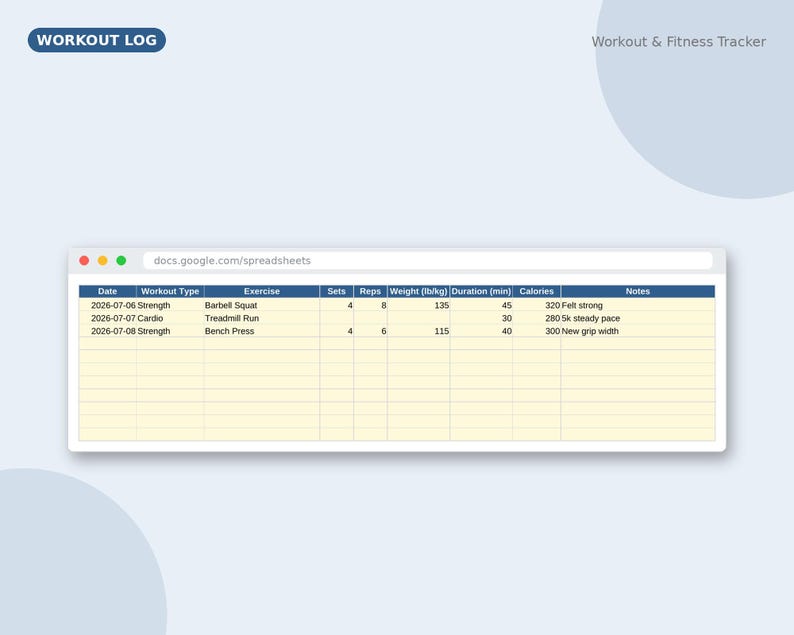Select the Exercise column header
This screenshot has width=794, height=635.
click(262, 291)
